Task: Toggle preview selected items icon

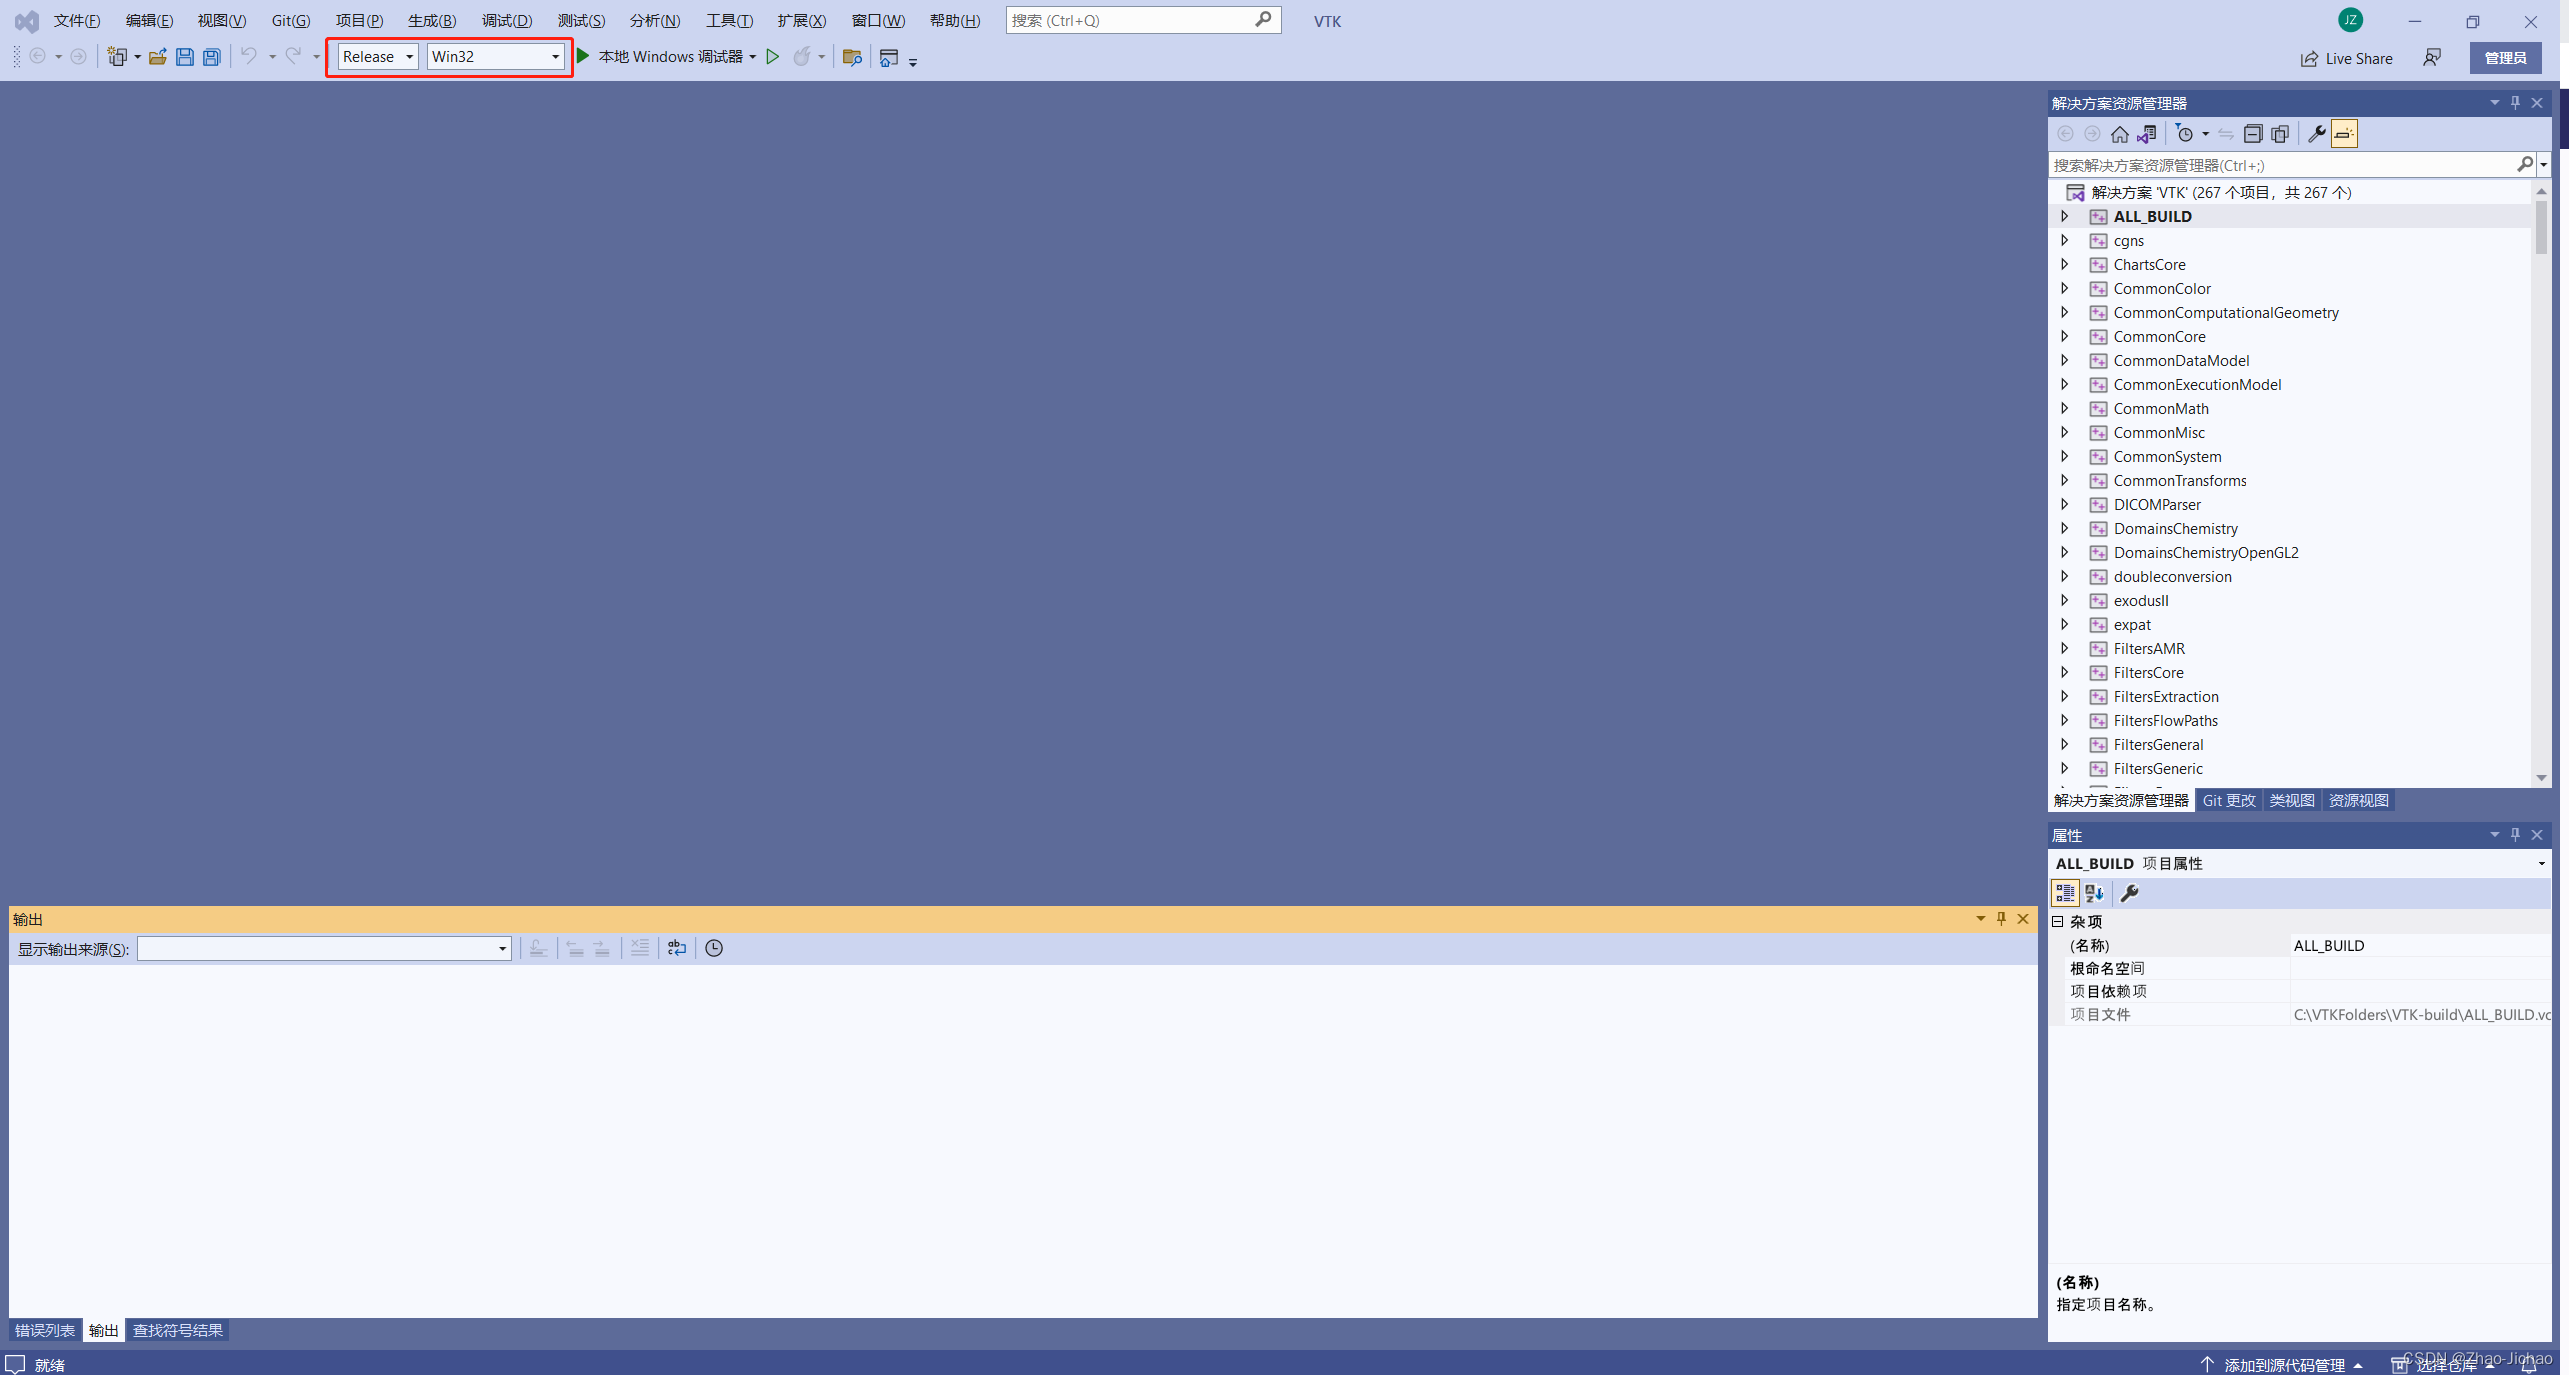Action: point(2344,134)
